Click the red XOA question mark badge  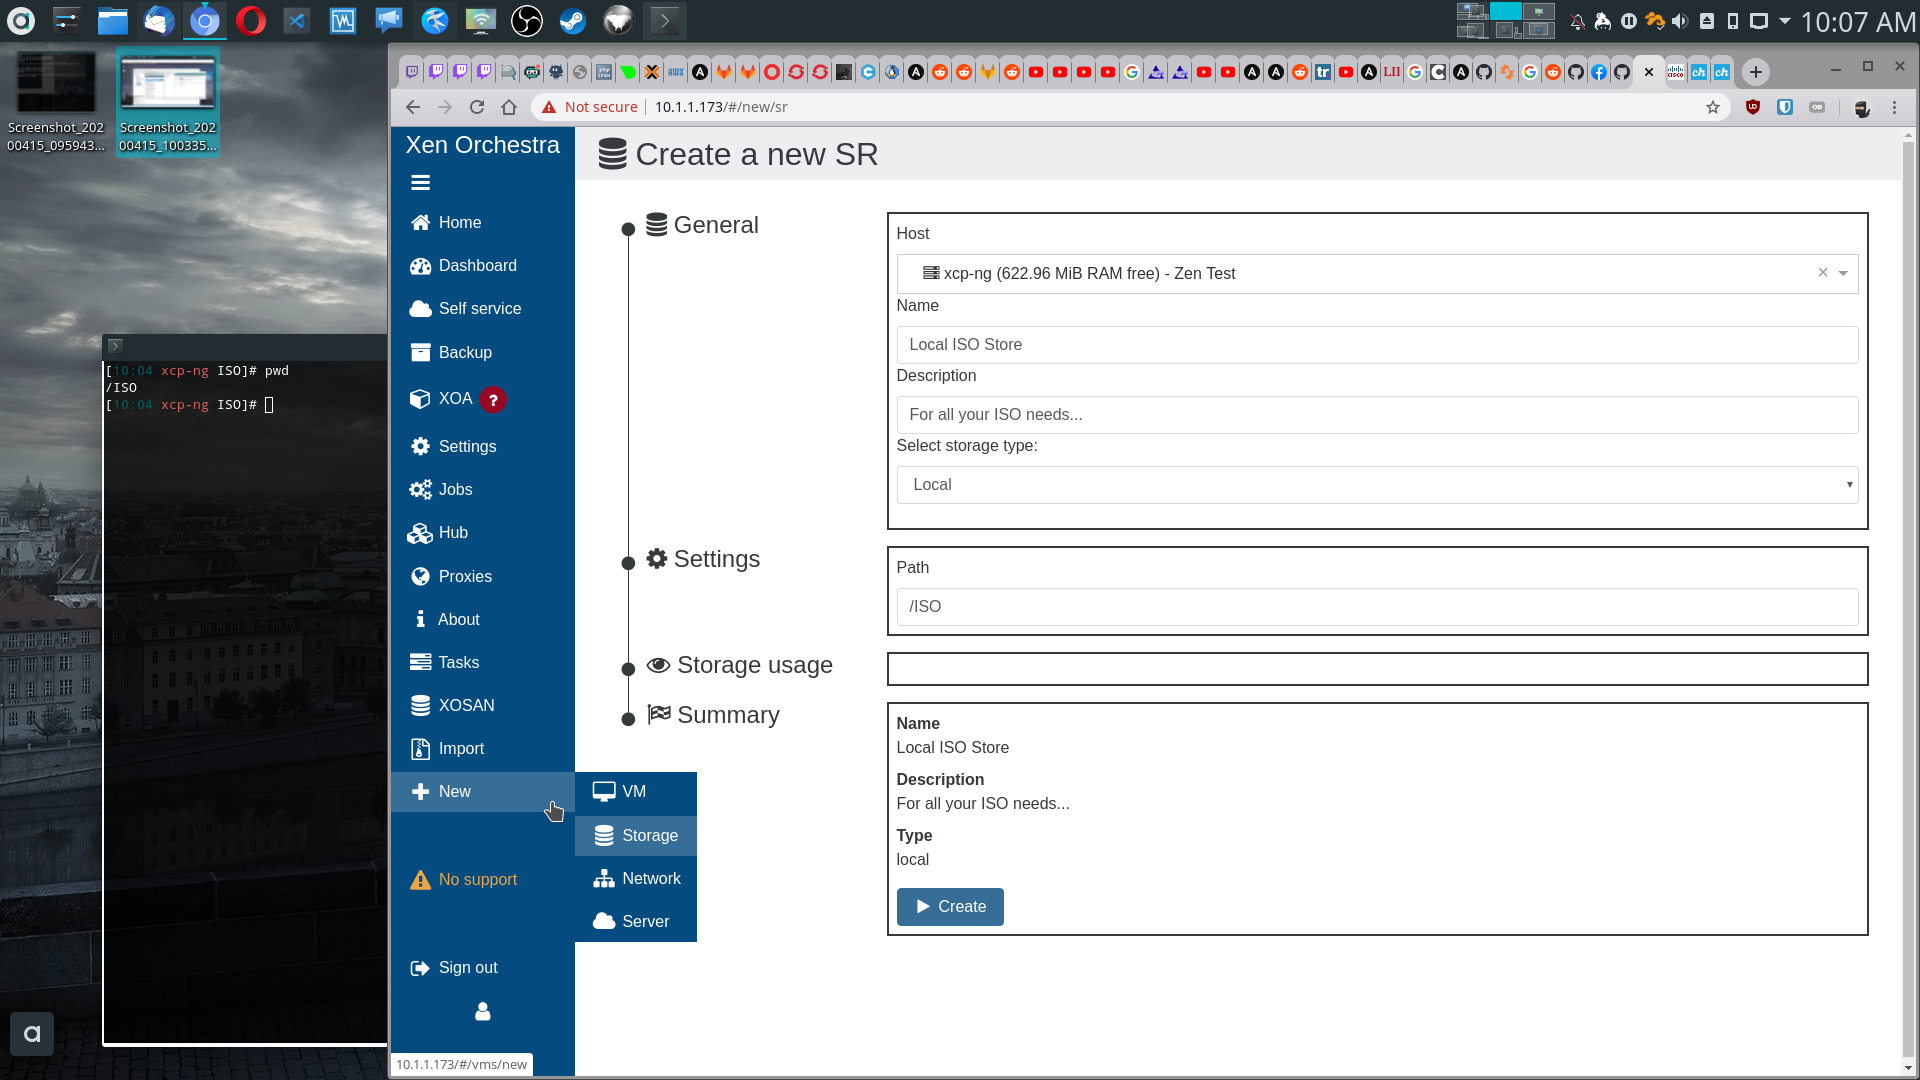point(493,400)
